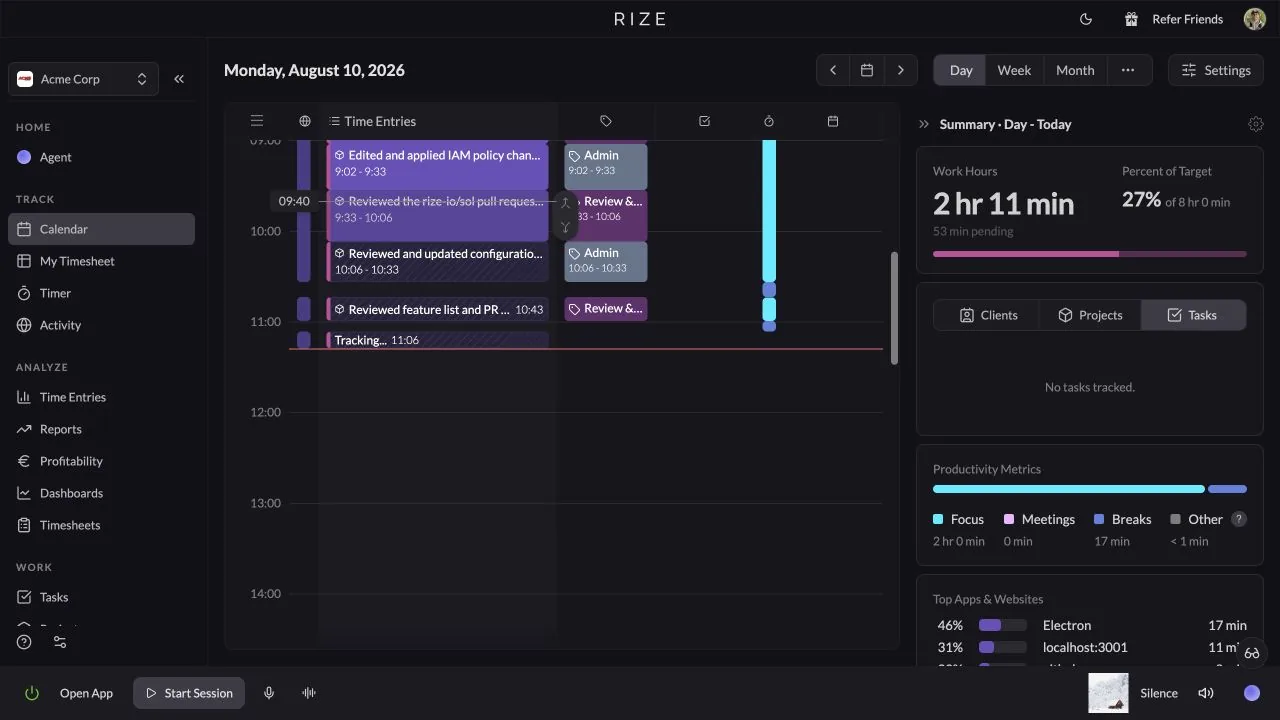Click the globe column icon
This screenshot has width=1280, height=720.
[305, 121]
